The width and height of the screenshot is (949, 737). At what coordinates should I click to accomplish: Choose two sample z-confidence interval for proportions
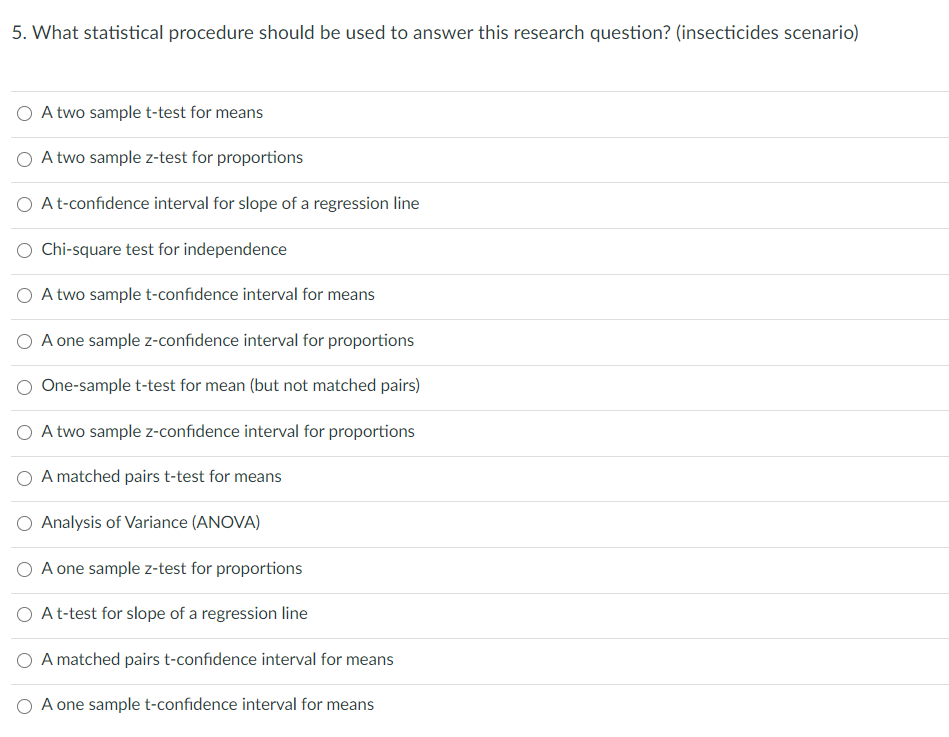[24, 432]
